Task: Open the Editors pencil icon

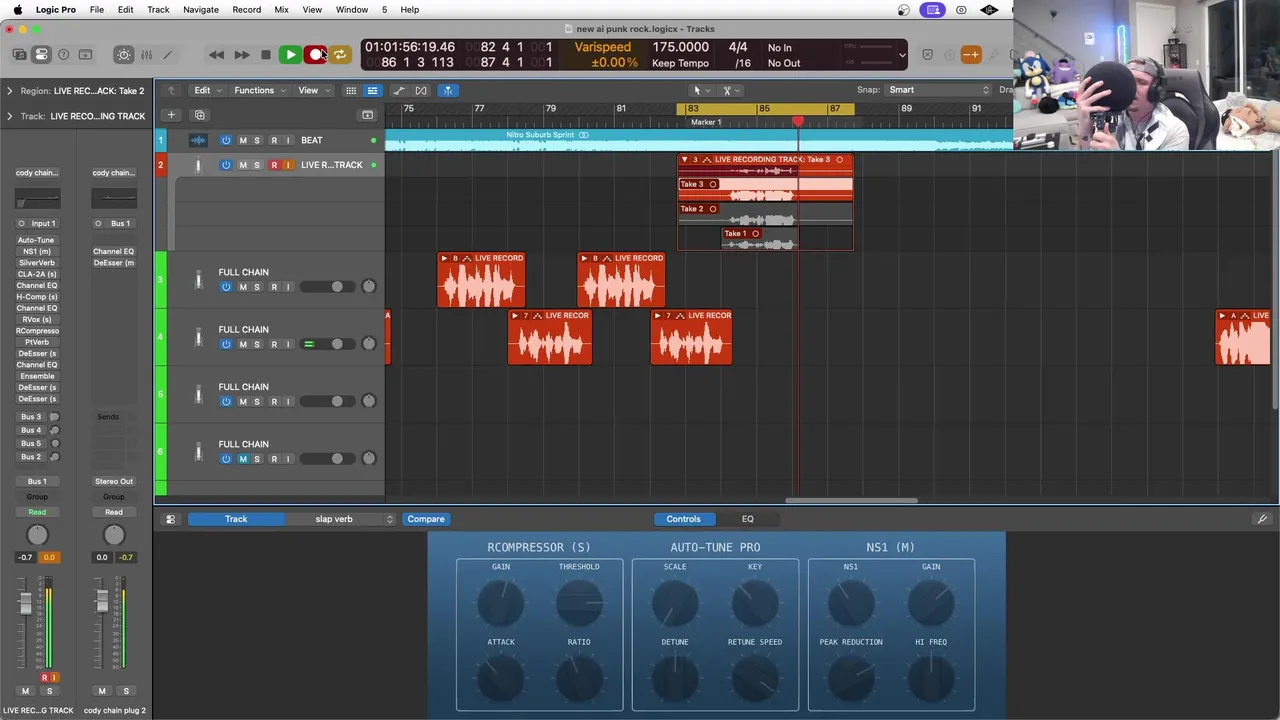Action: 168,55
